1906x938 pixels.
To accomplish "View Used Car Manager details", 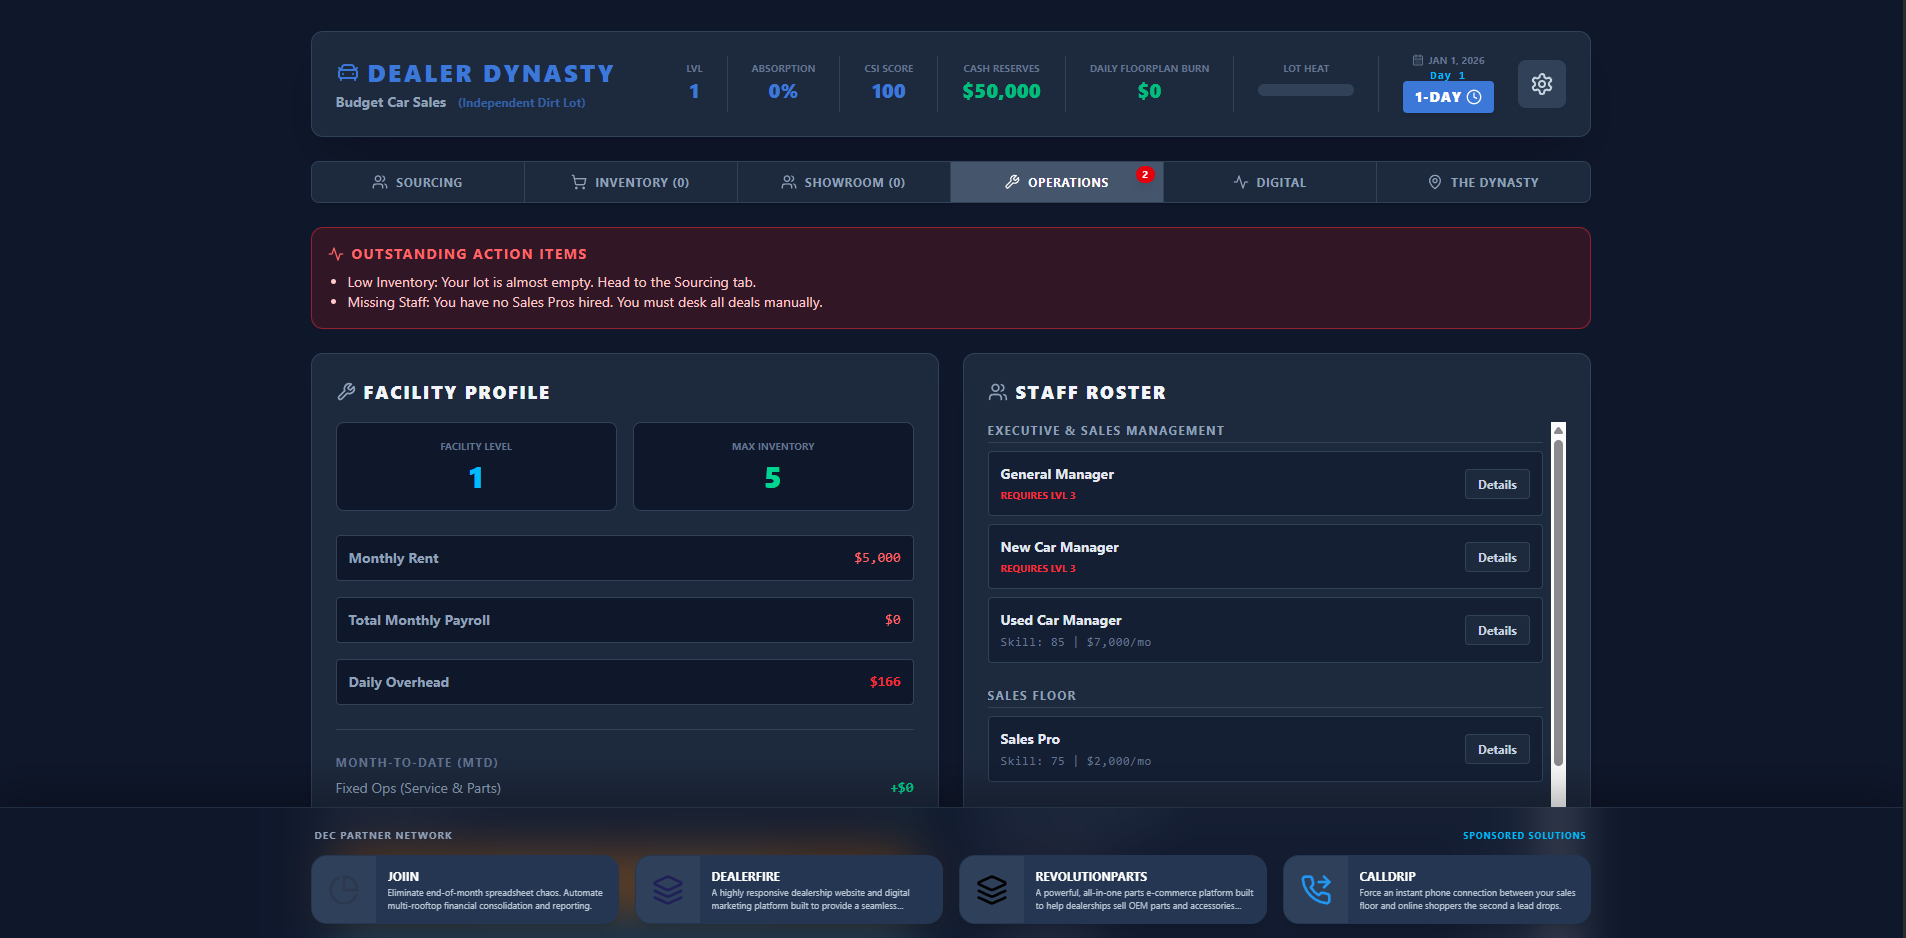I will point(1497,631).
